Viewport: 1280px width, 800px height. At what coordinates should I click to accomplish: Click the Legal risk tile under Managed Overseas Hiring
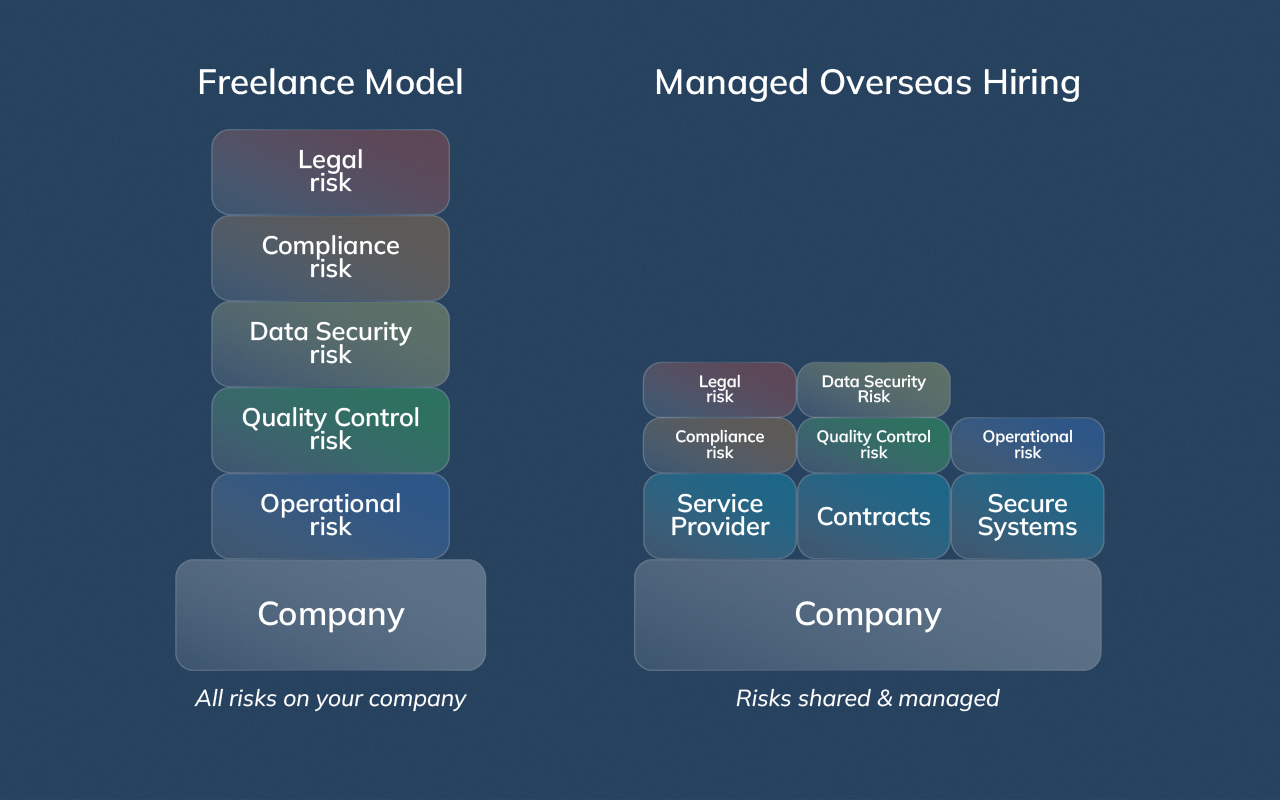pos(719,389)
